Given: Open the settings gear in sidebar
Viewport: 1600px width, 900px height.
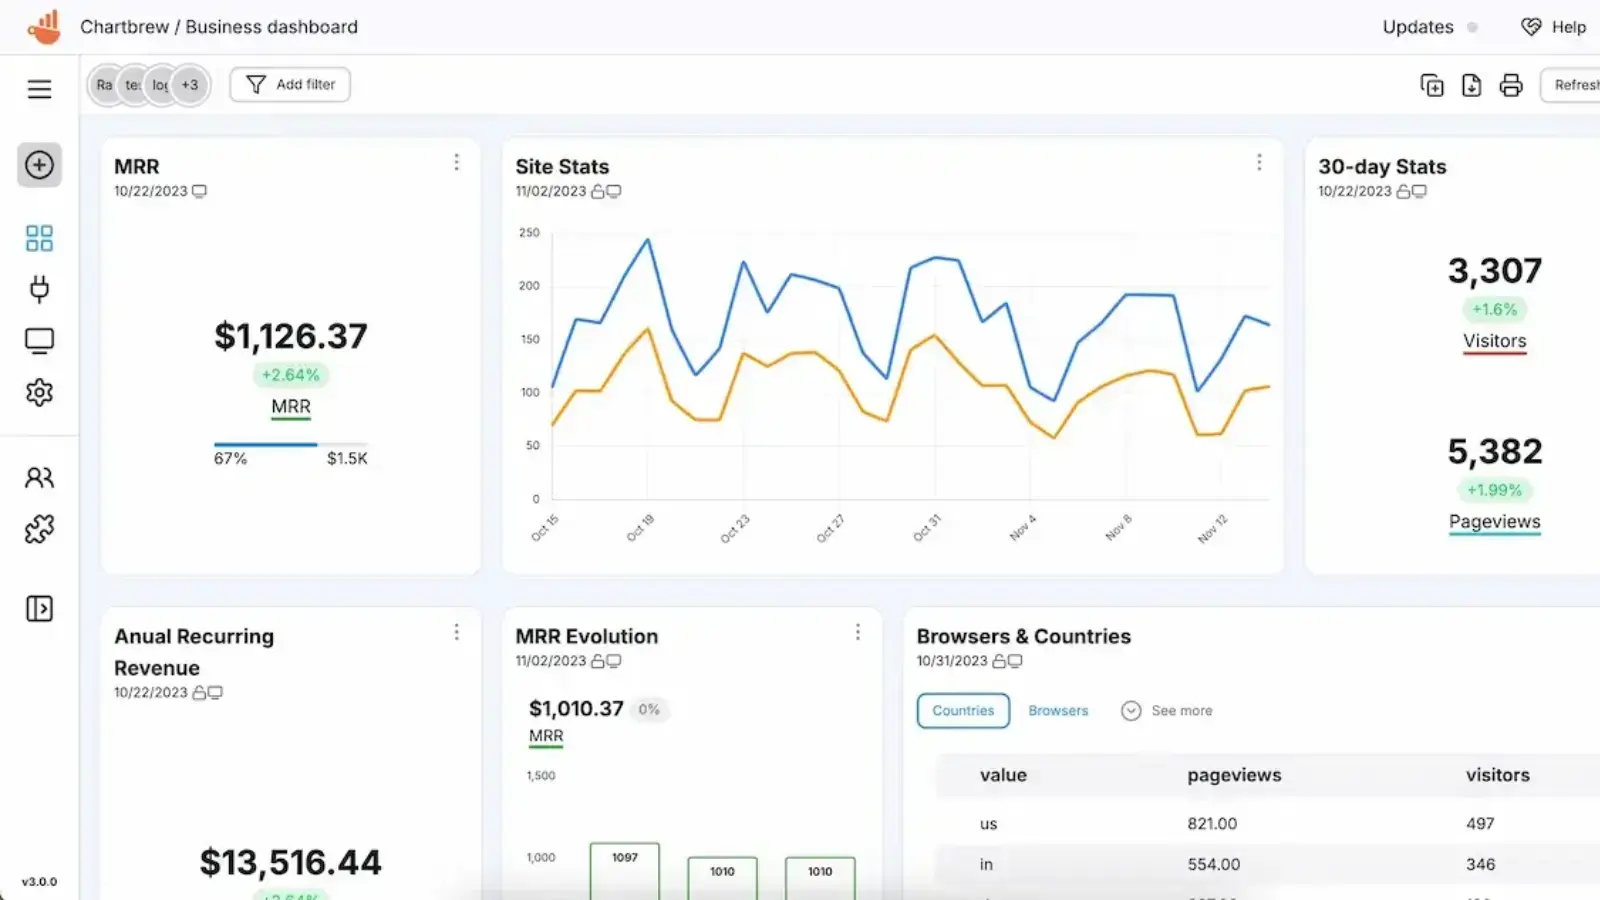Looking at the screenshot, I should click(x=39, y=392).
